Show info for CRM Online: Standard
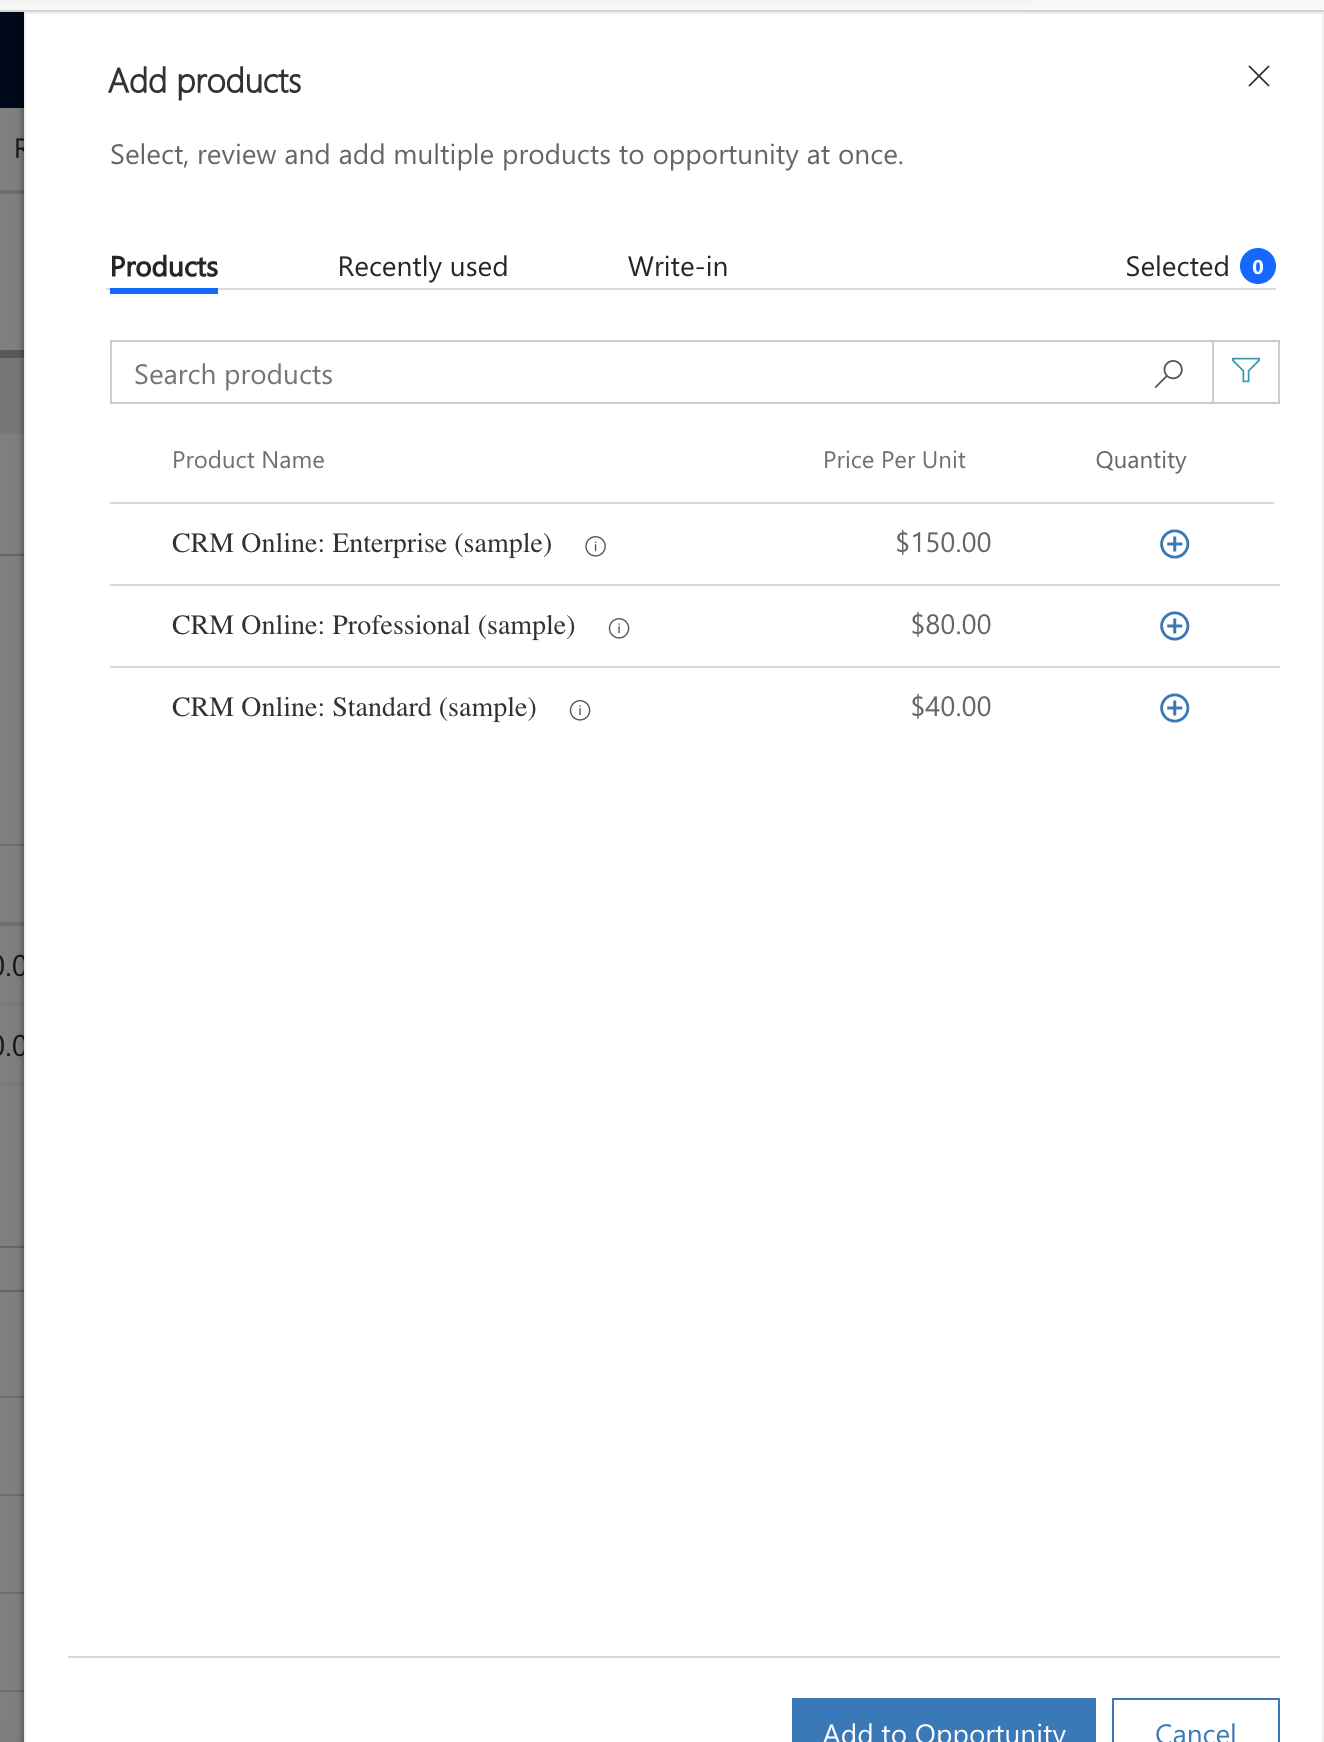This screenshot has width=1324, height=1742. pyautogui.click(x=580, y=710)
